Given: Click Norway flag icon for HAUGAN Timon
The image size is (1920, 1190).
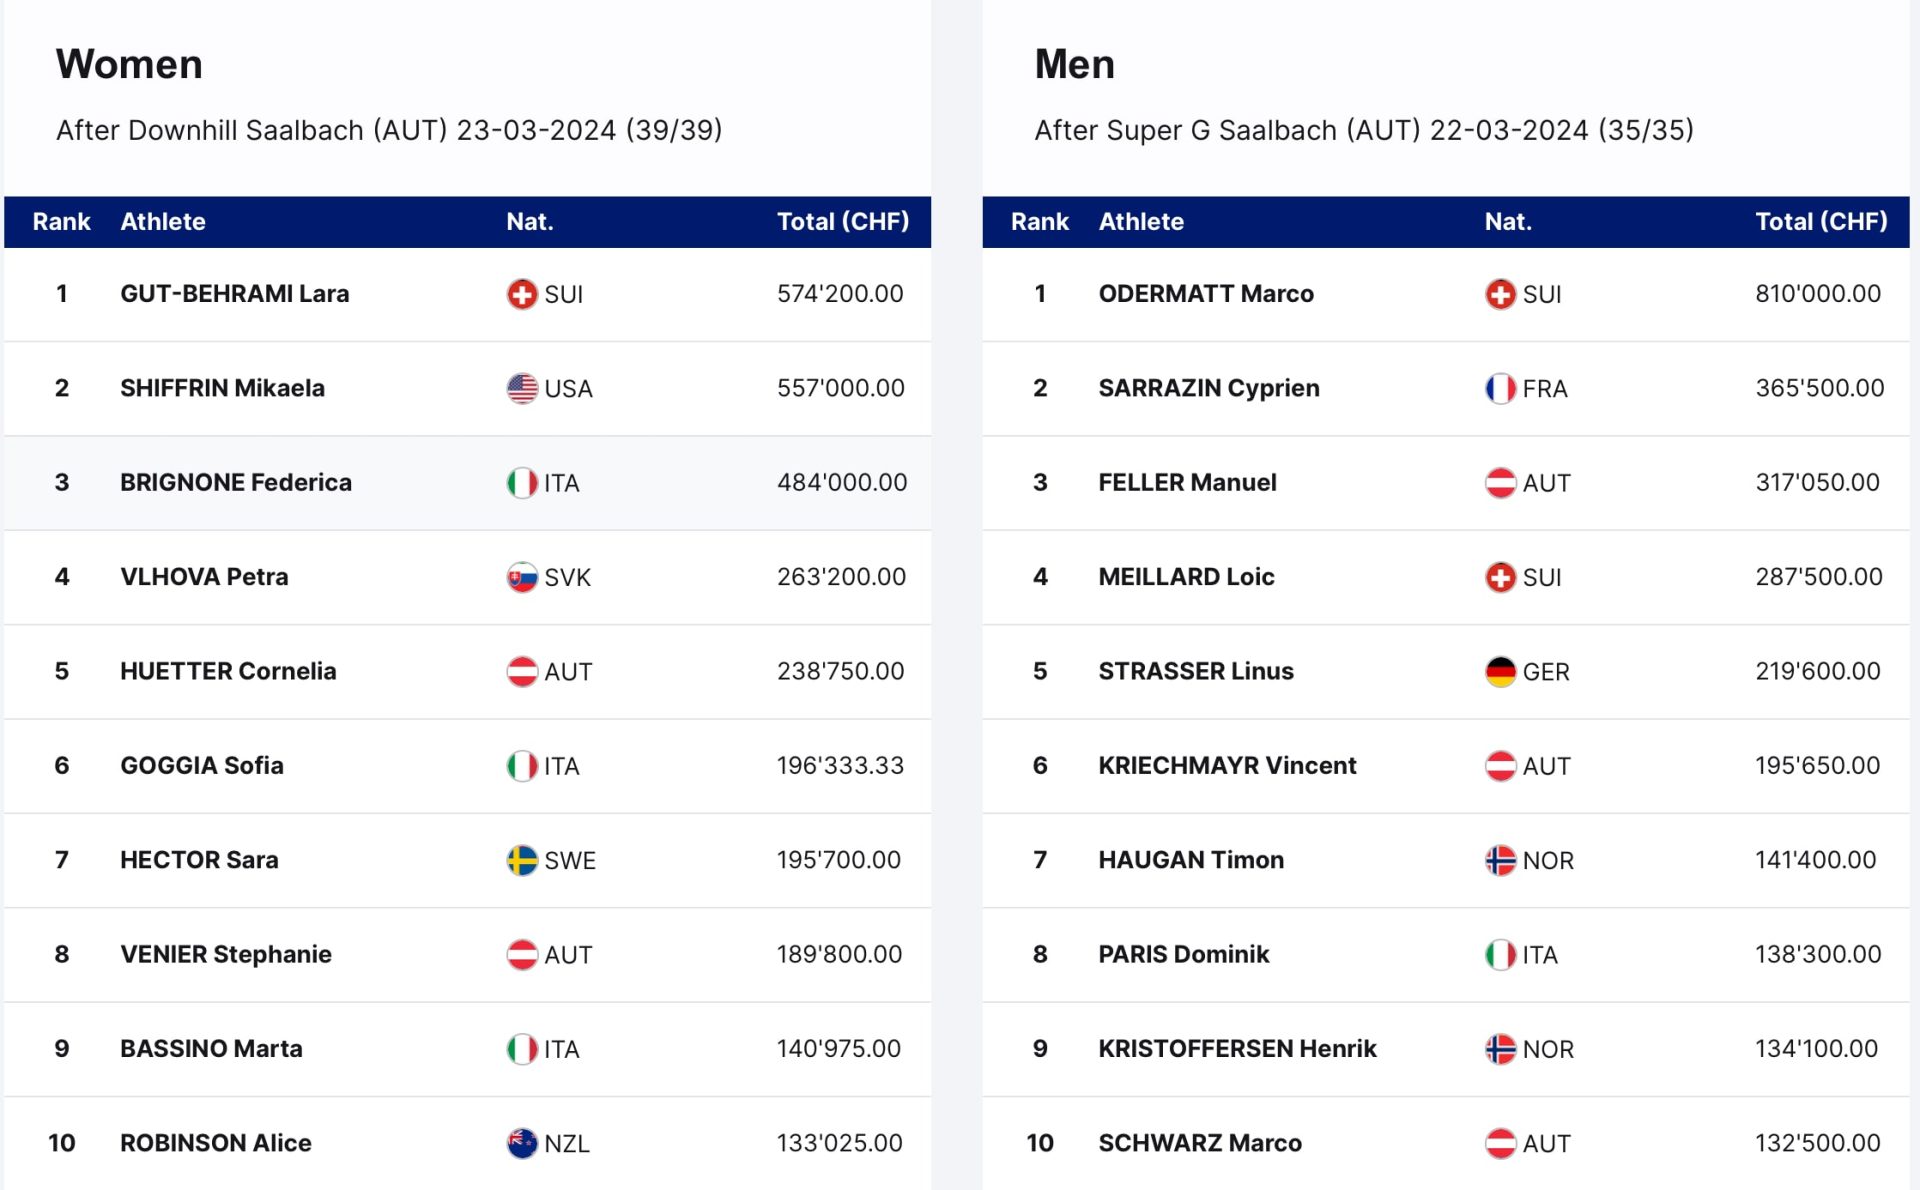Looking at the screenshot, I should coord(1500,860).
